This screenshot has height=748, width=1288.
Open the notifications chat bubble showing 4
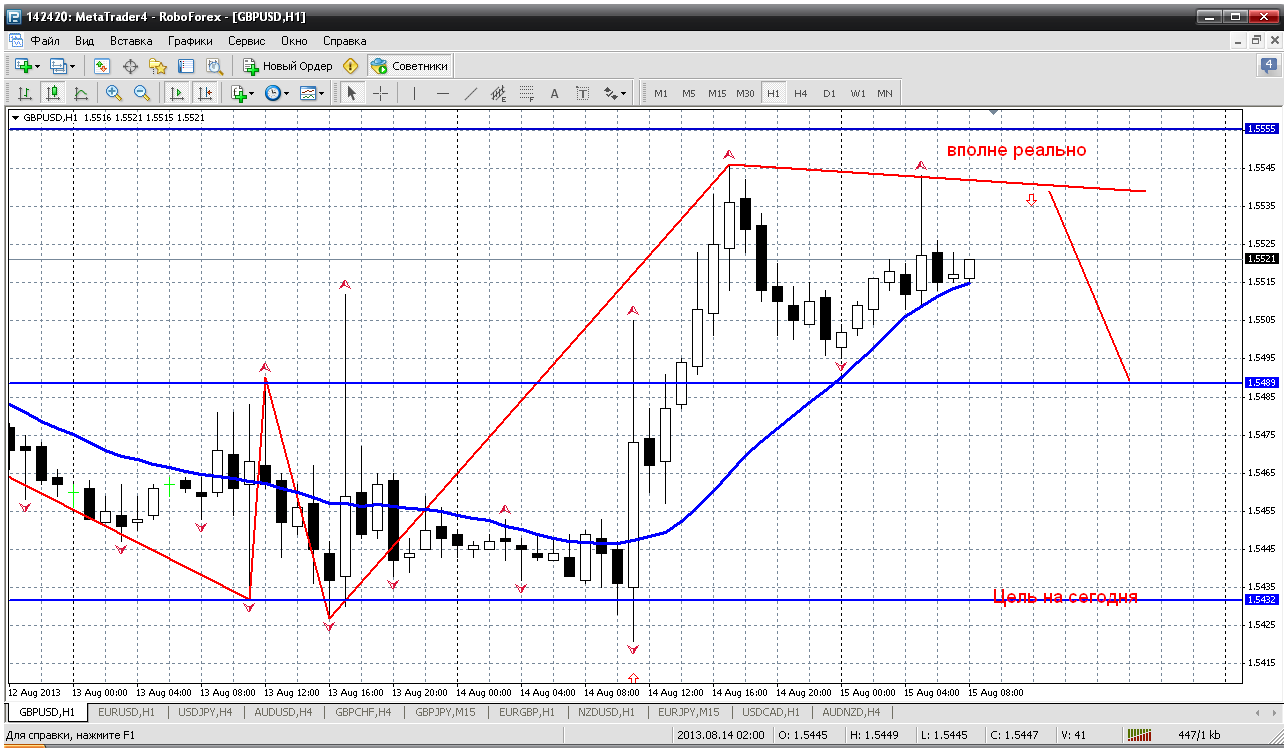1268,66
